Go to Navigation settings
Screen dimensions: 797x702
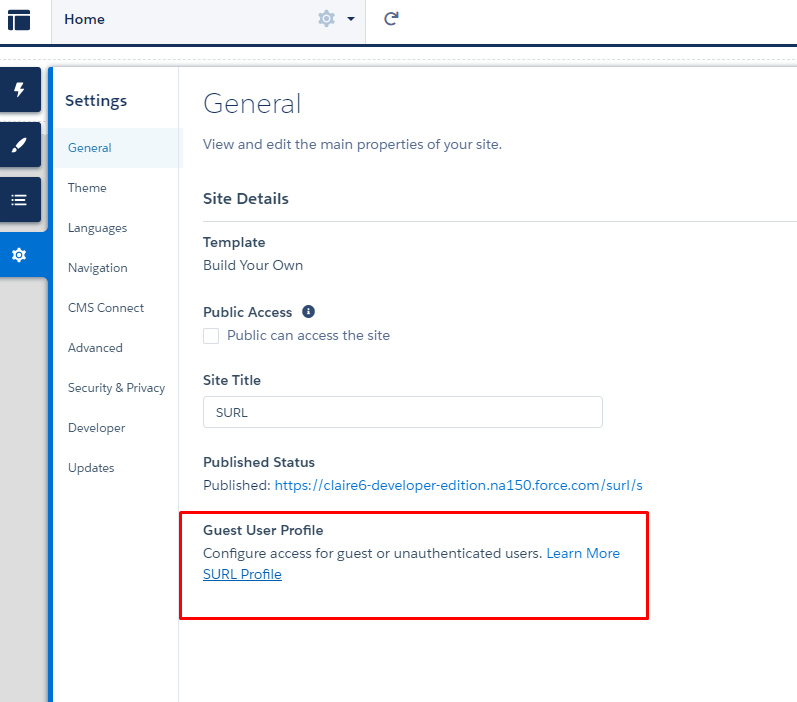[x=97, y=268]
